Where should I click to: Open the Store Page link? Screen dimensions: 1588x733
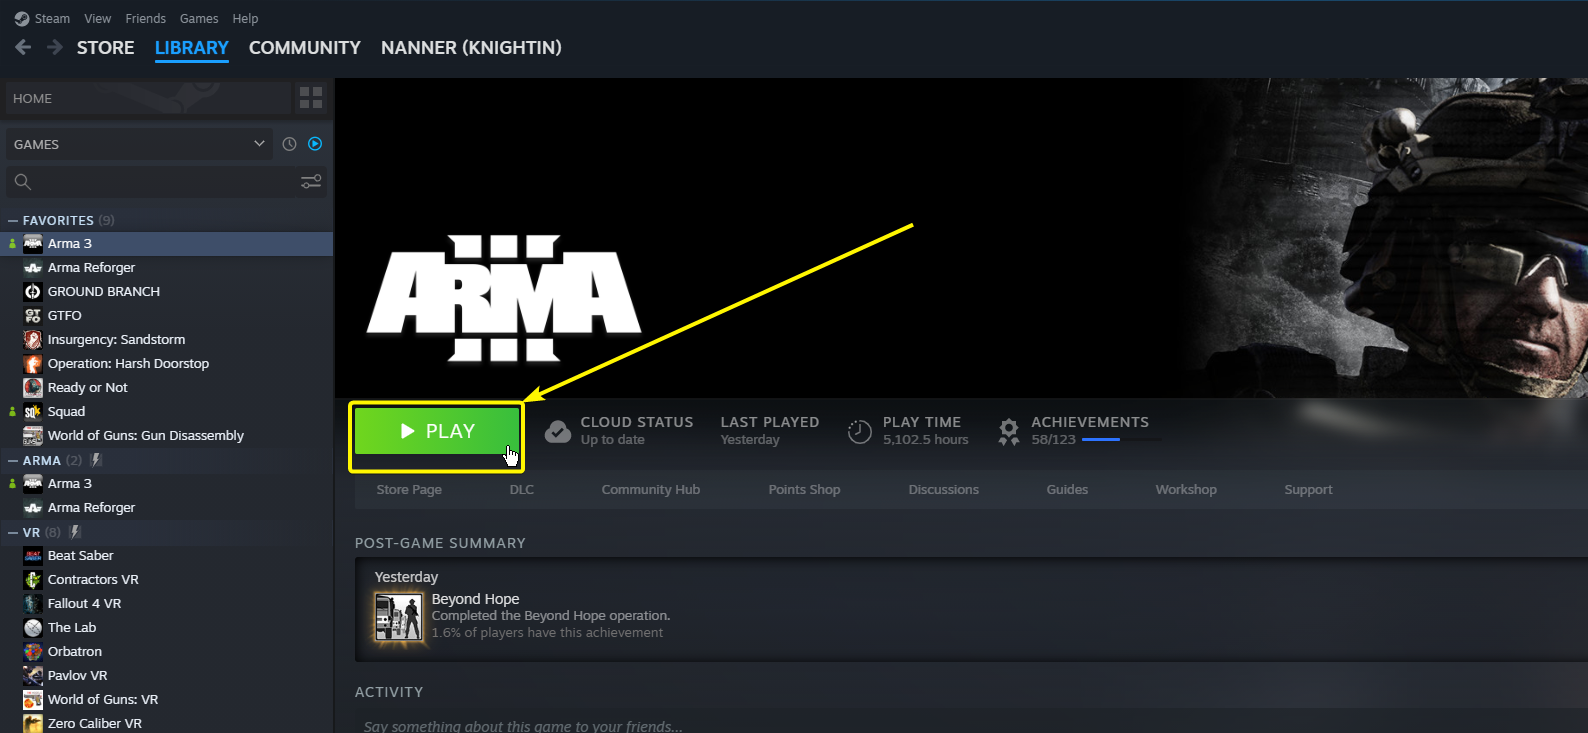(409, 490)
